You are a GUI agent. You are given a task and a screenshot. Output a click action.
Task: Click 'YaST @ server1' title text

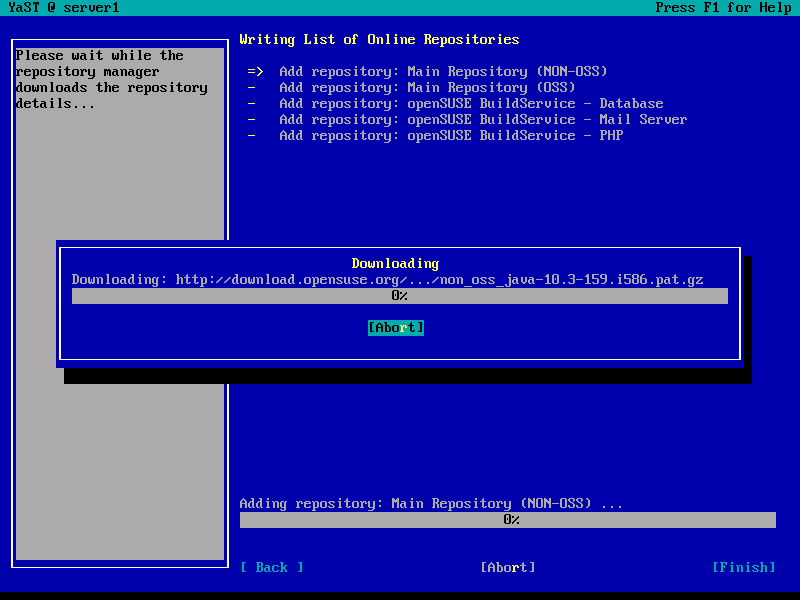click(x=64, y=8)
